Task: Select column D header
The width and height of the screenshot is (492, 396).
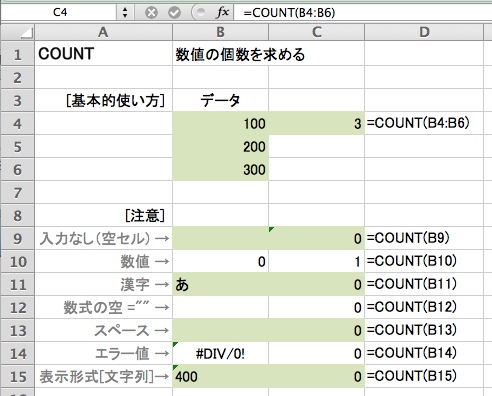Action: point(424,32)
